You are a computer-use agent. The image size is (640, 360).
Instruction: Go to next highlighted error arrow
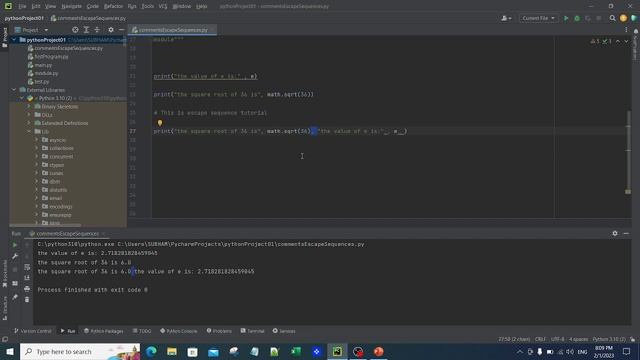point(626,41)
